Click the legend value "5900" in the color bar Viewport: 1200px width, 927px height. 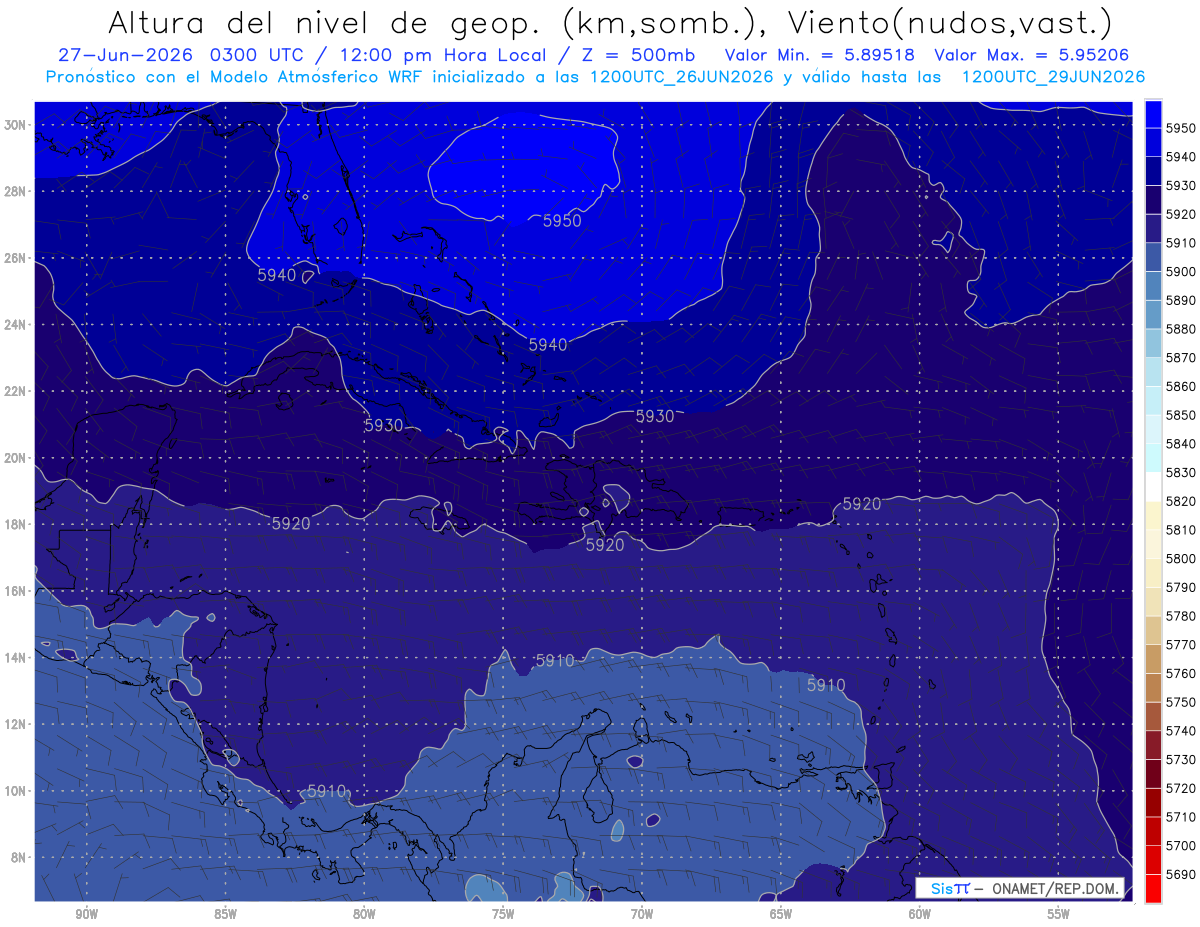[1182, 271]
